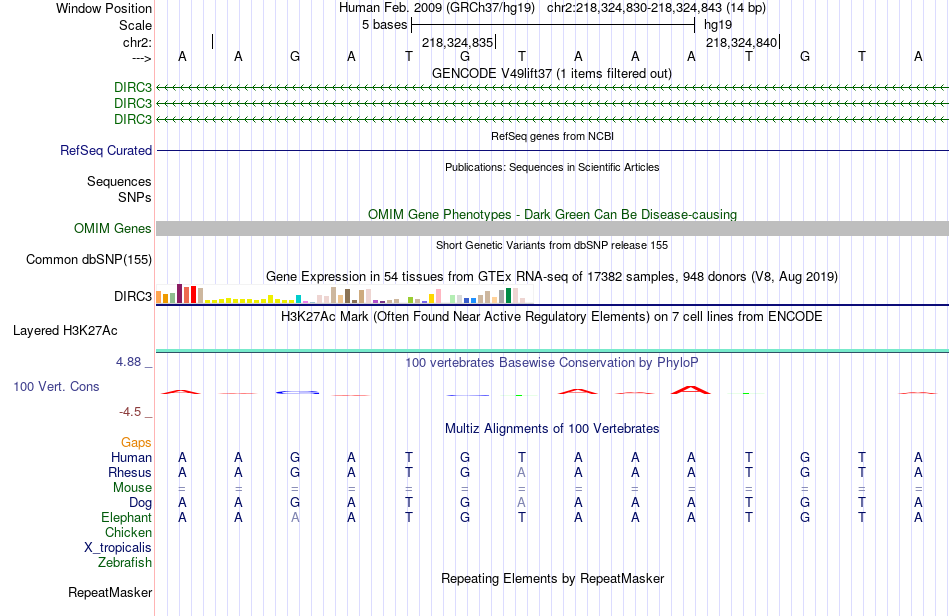
Task: Click the gray OMIM Genes item bar
Action: coord(552,228)
